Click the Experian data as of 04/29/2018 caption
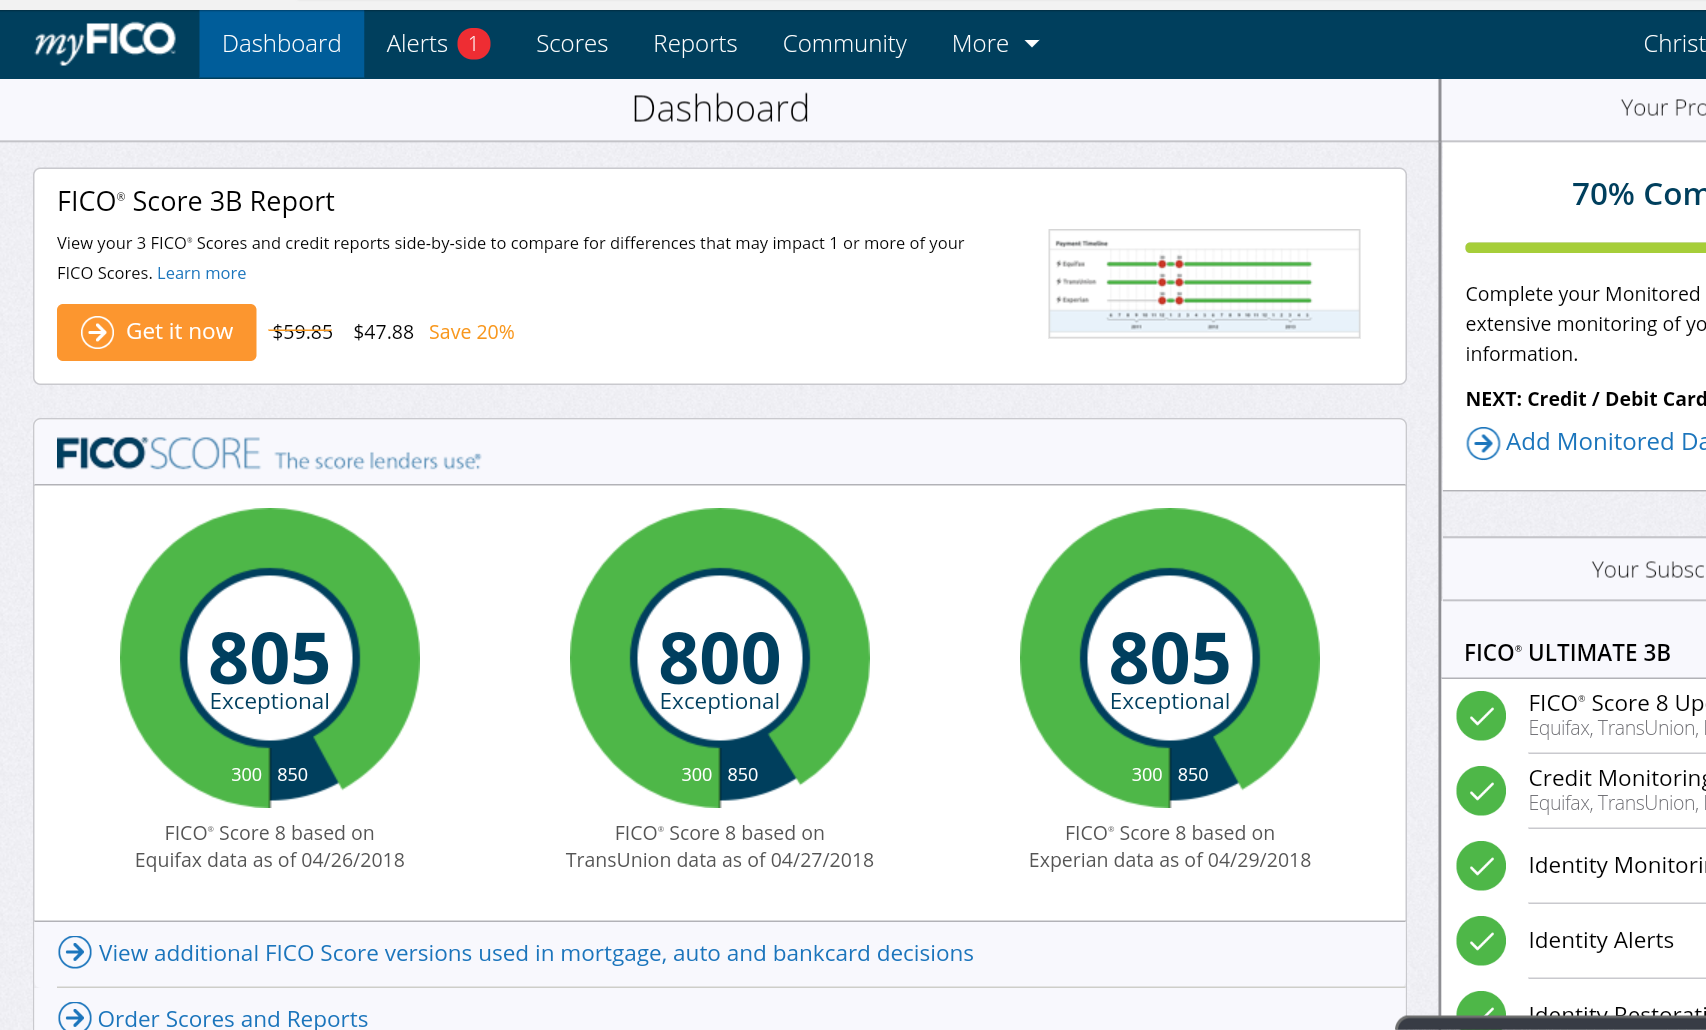The width and height of the screenshot is (1706, 1030). [x=1170, y=860]
